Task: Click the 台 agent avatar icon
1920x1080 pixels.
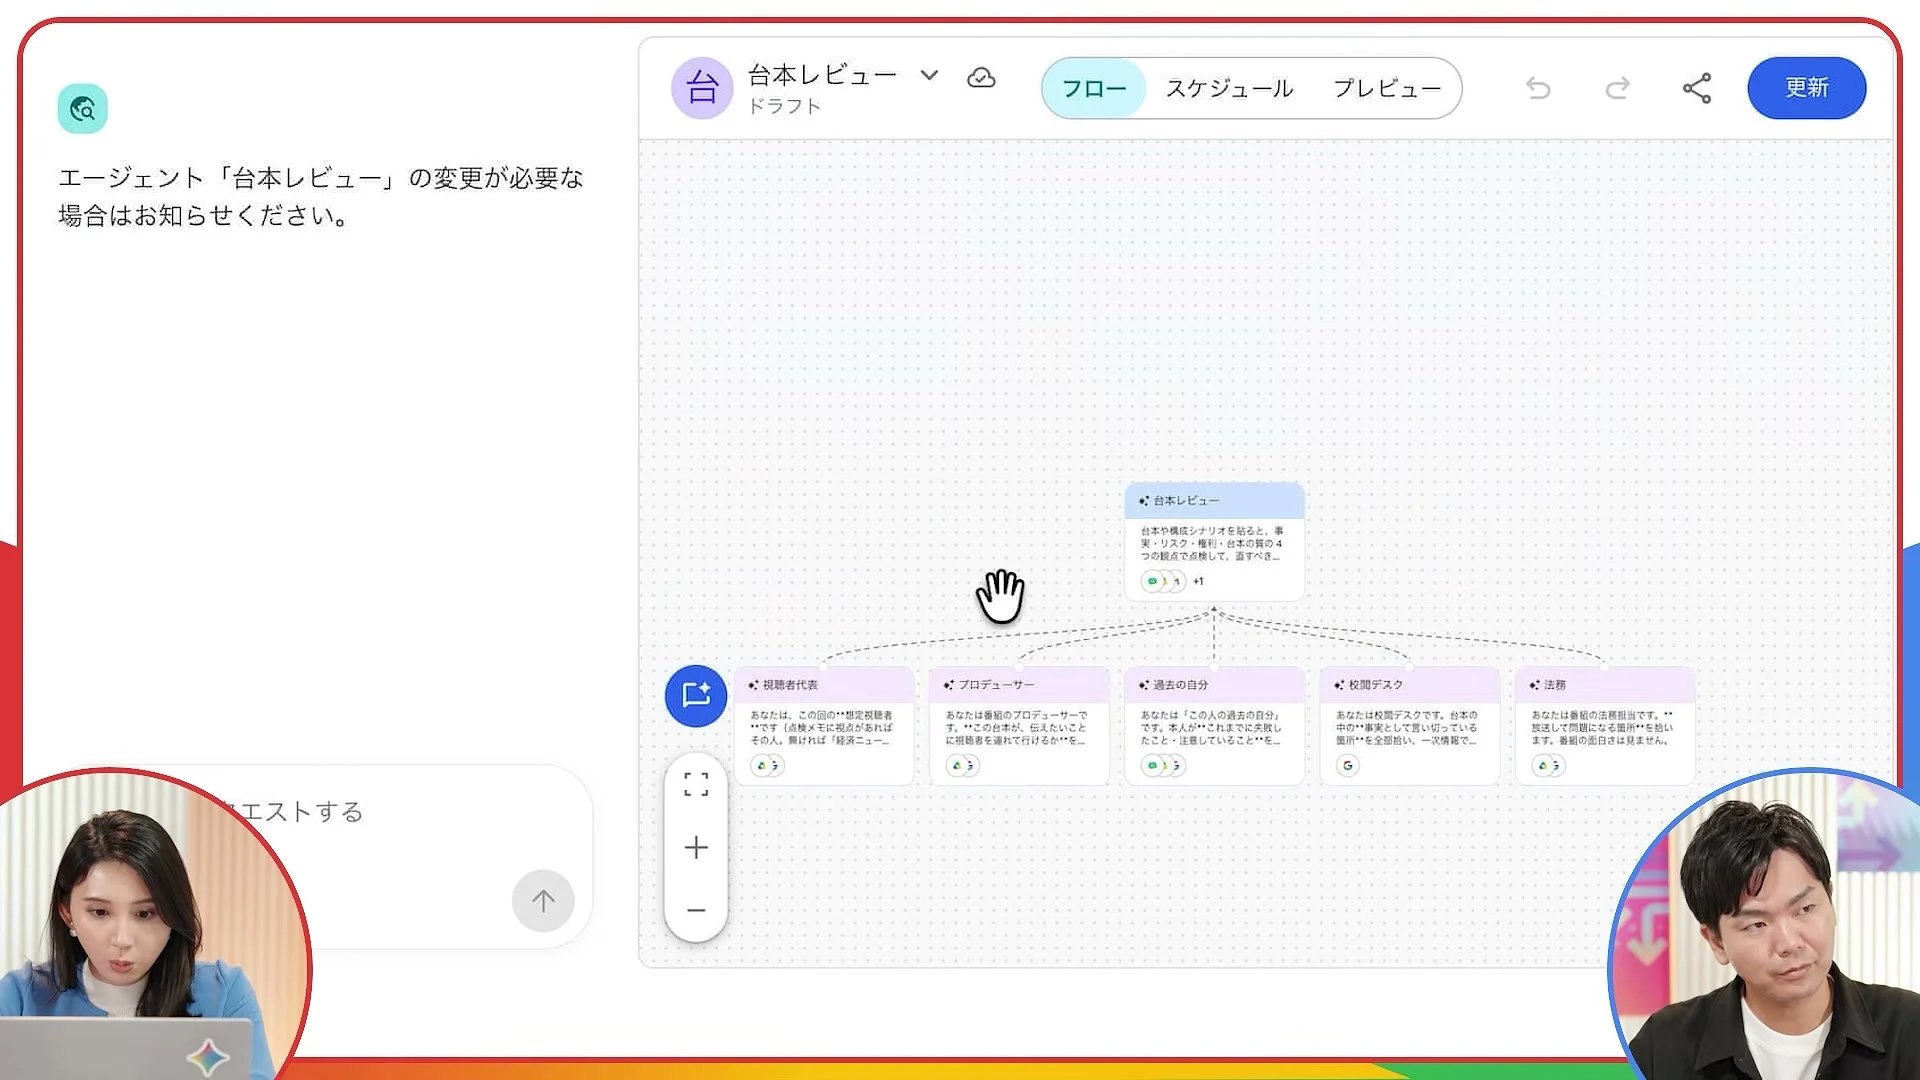Action: [702, 88]
